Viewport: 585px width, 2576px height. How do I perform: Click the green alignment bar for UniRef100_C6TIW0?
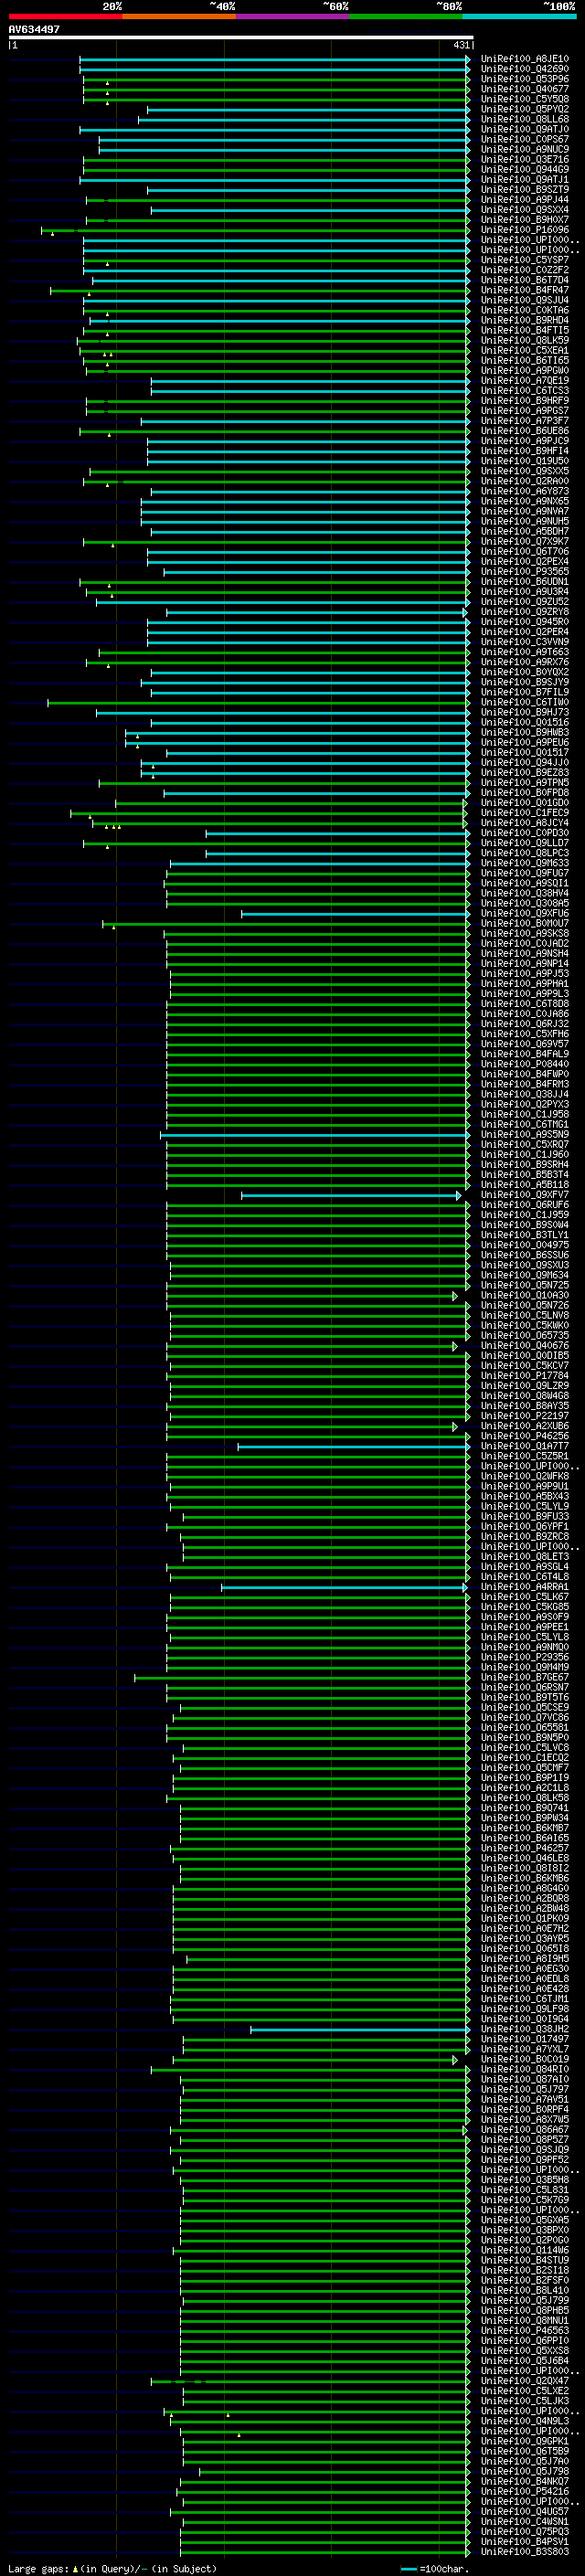259,702
